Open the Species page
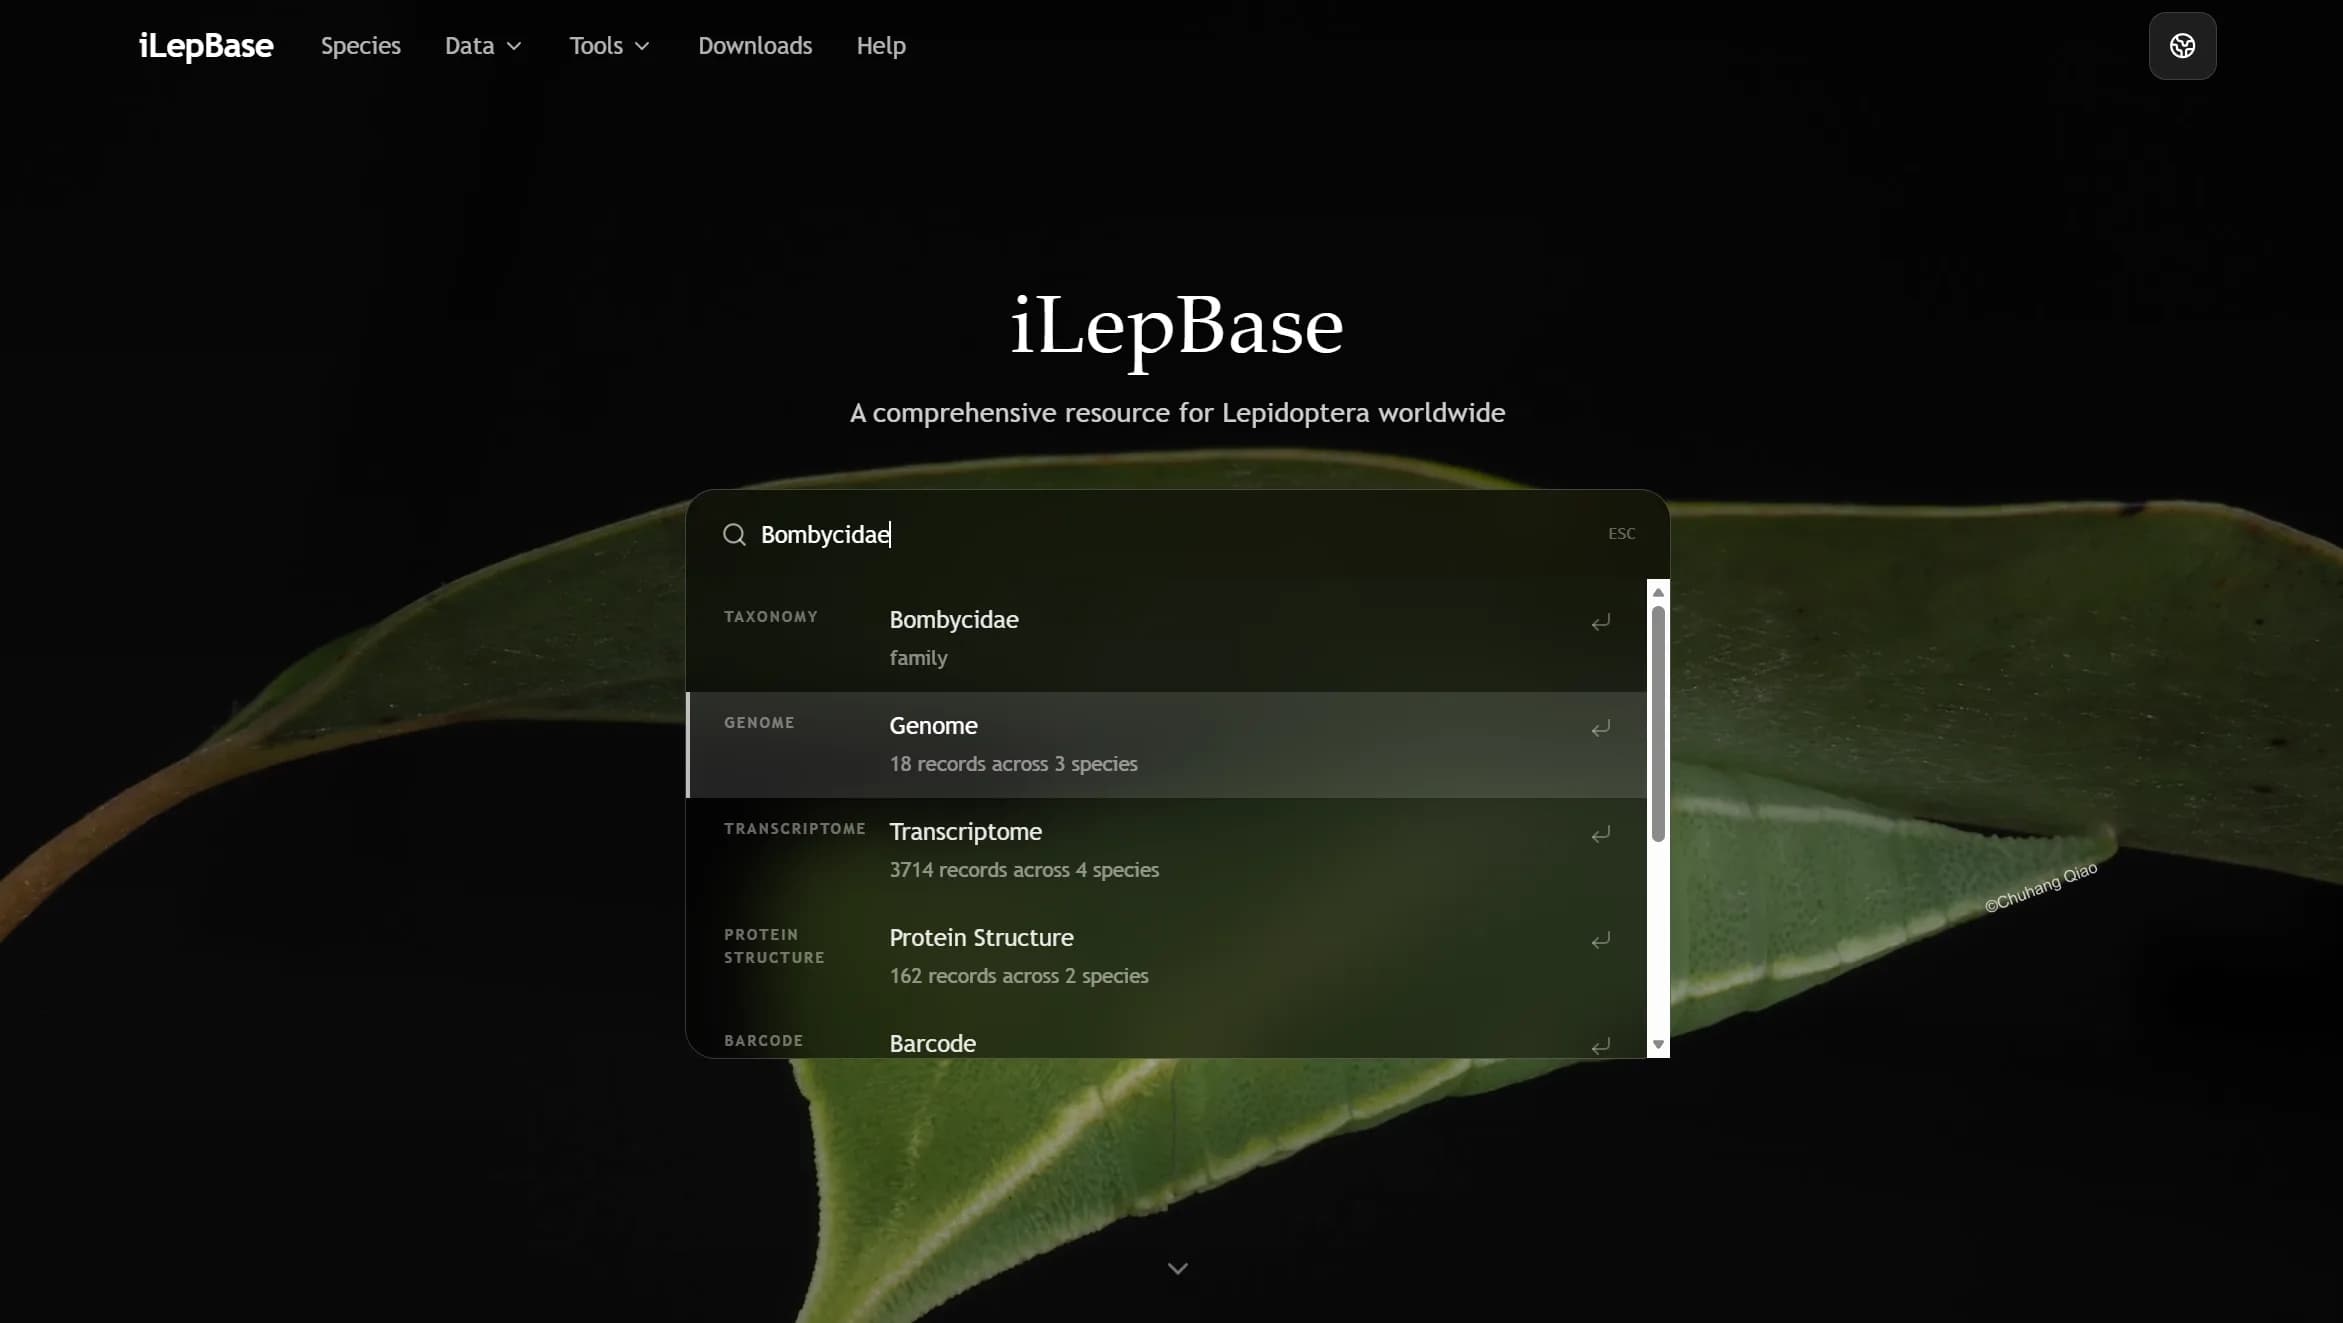The height and width of the screenshot is (1323, 2343). [x=360, y=45]
